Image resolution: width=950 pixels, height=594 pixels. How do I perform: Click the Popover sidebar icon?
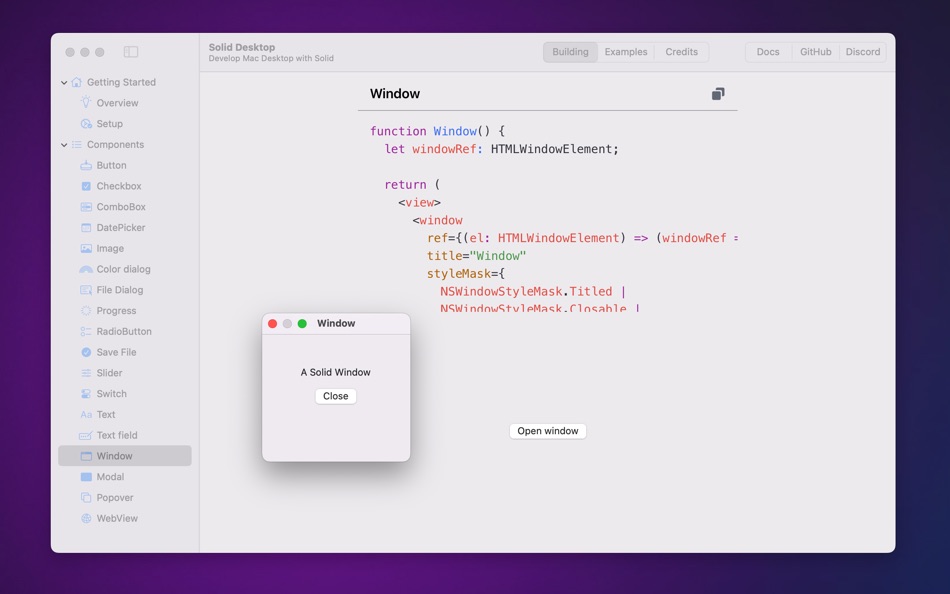pos(86,498)
